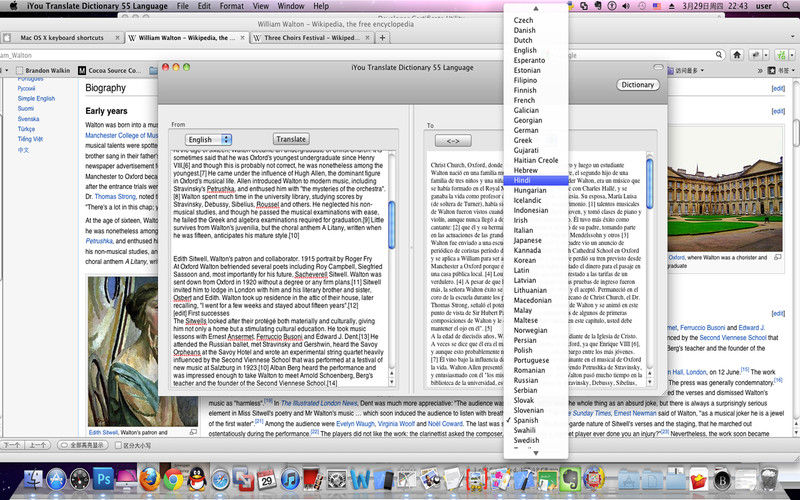
Task: Open Dashboard from the Dock
Action: 80,480
